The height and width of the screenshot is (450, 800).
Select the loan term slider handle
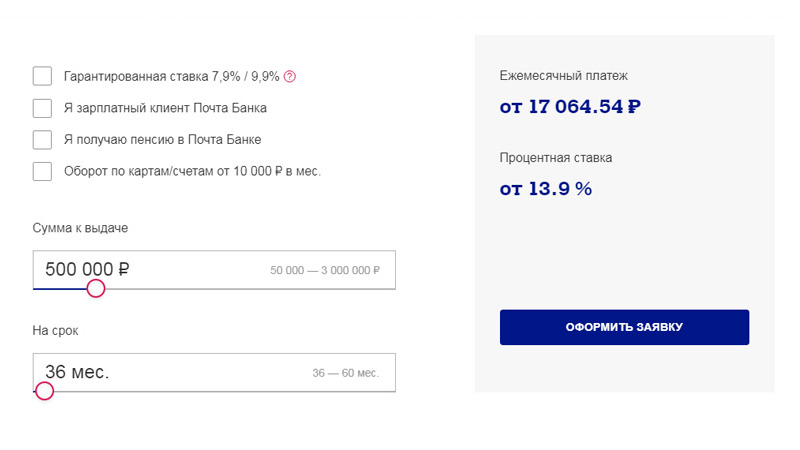(x=44, y=391)
